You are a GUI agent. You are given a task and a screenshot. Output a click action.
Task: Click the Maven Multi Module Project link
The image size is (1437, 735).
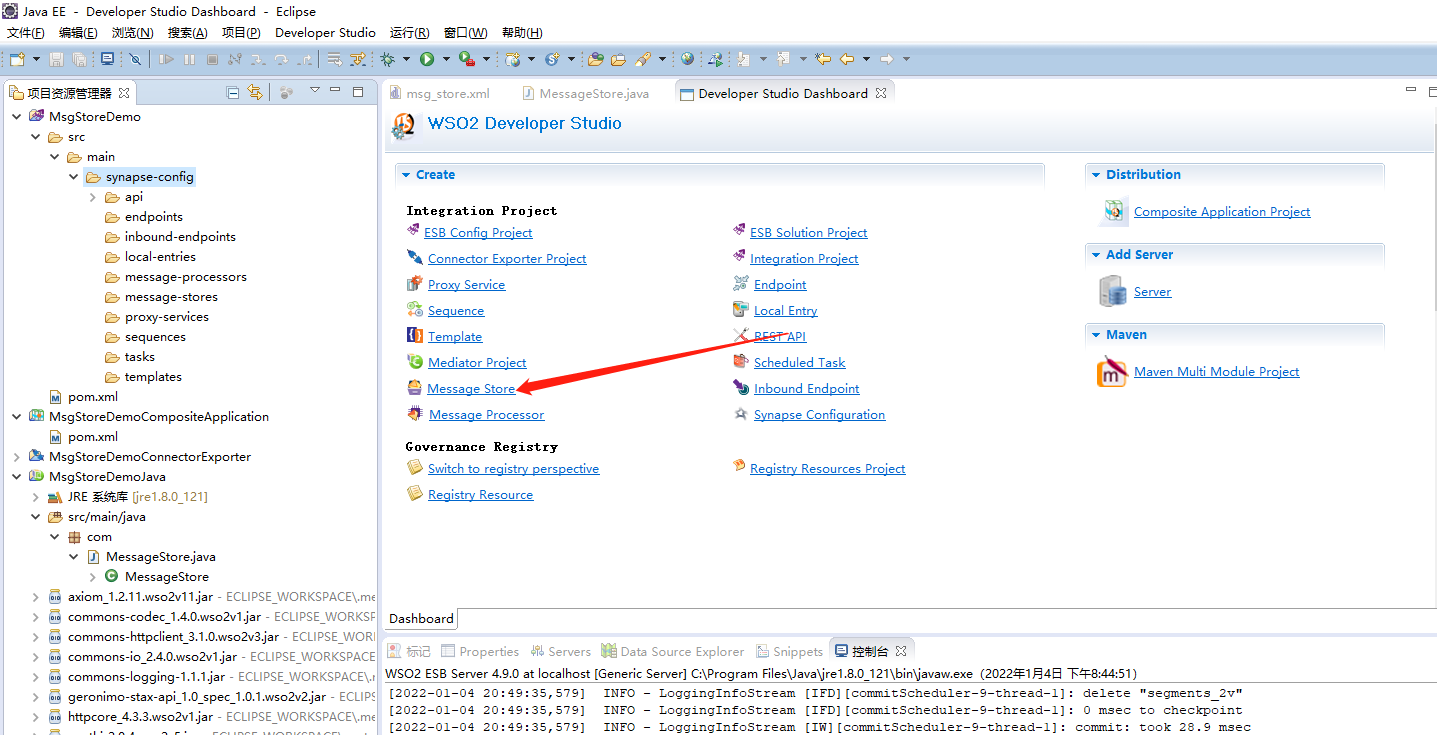click(x=1217, y=372)
